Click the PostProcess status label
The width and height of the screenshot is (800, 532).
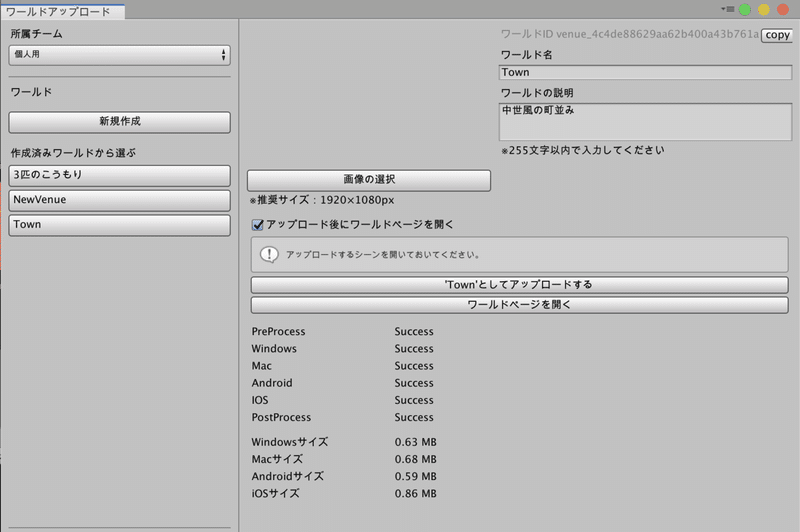tap(281, 417)
